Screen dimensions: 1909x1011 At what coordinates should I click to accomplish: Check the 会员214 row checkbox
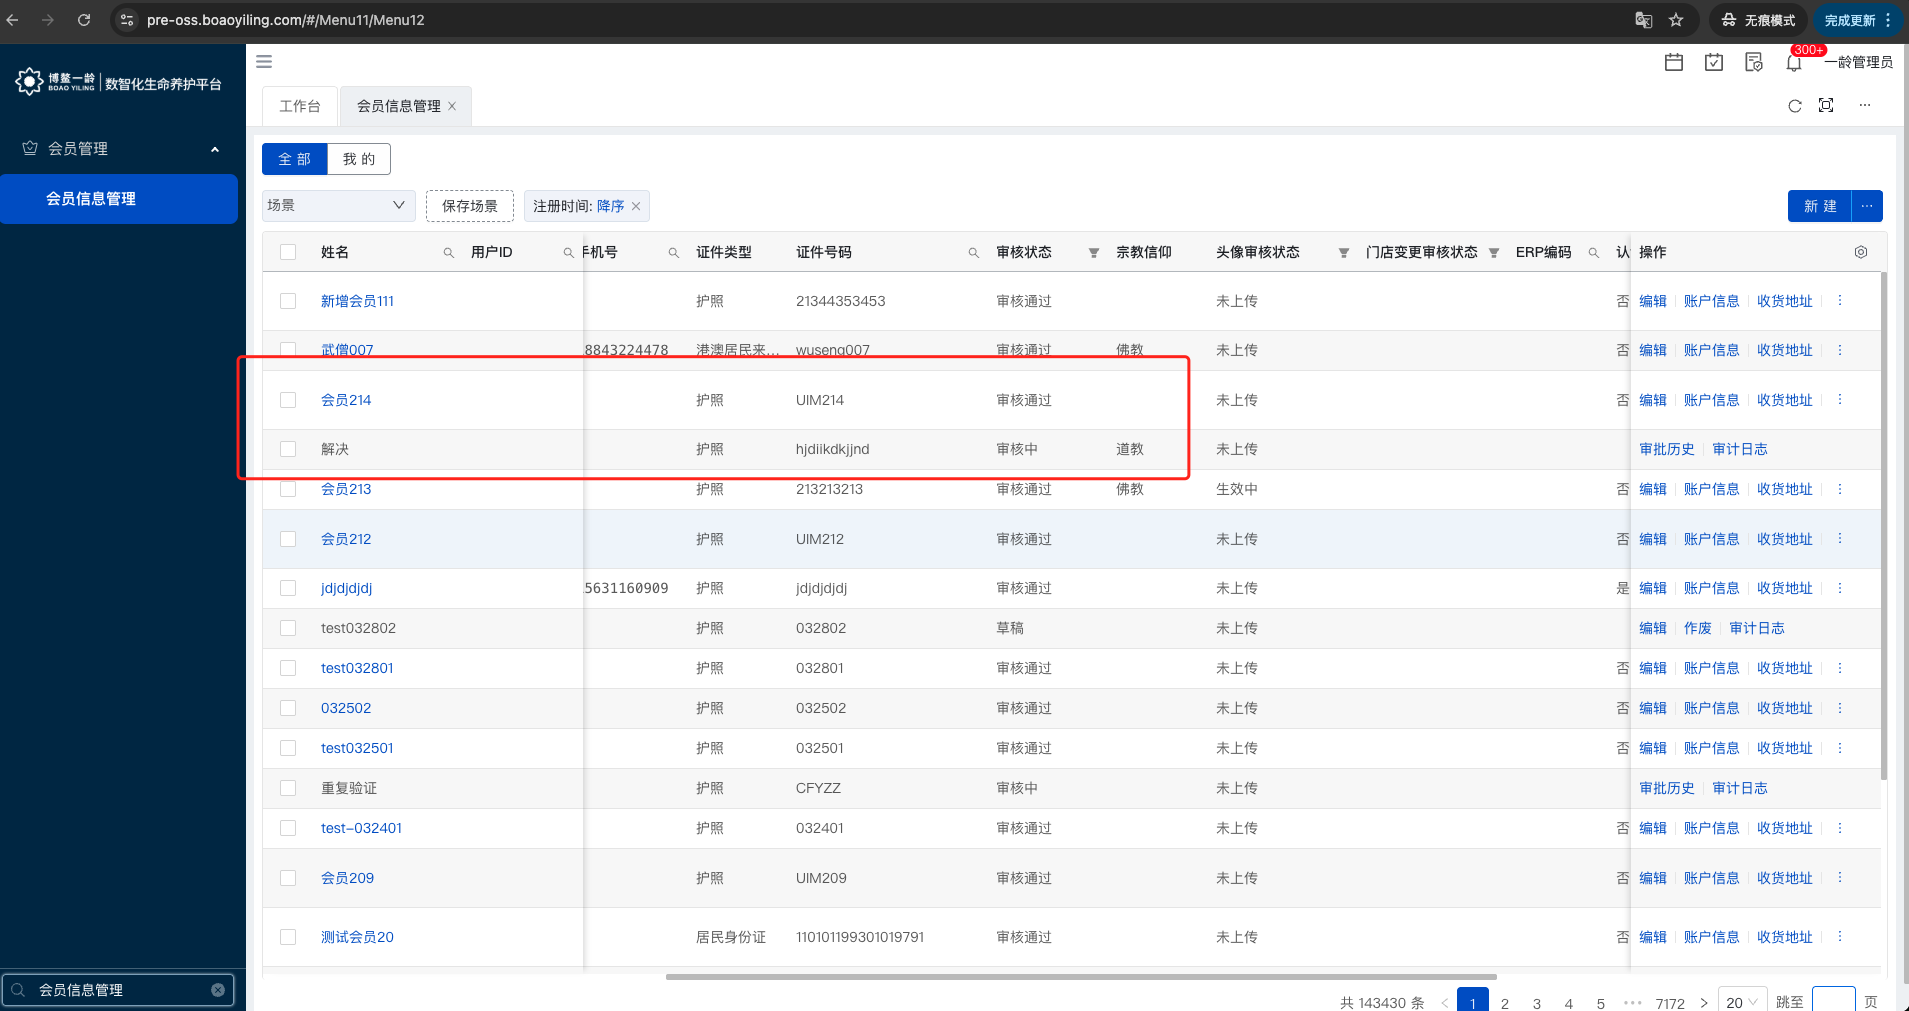(x=288, y=400)
